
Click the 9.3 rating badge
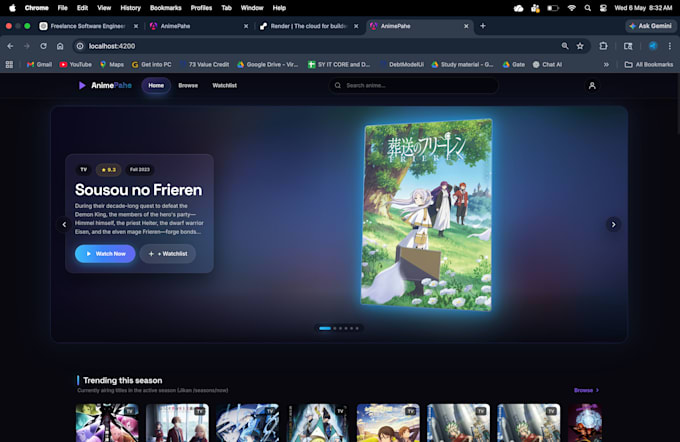[x=108, y=170]
